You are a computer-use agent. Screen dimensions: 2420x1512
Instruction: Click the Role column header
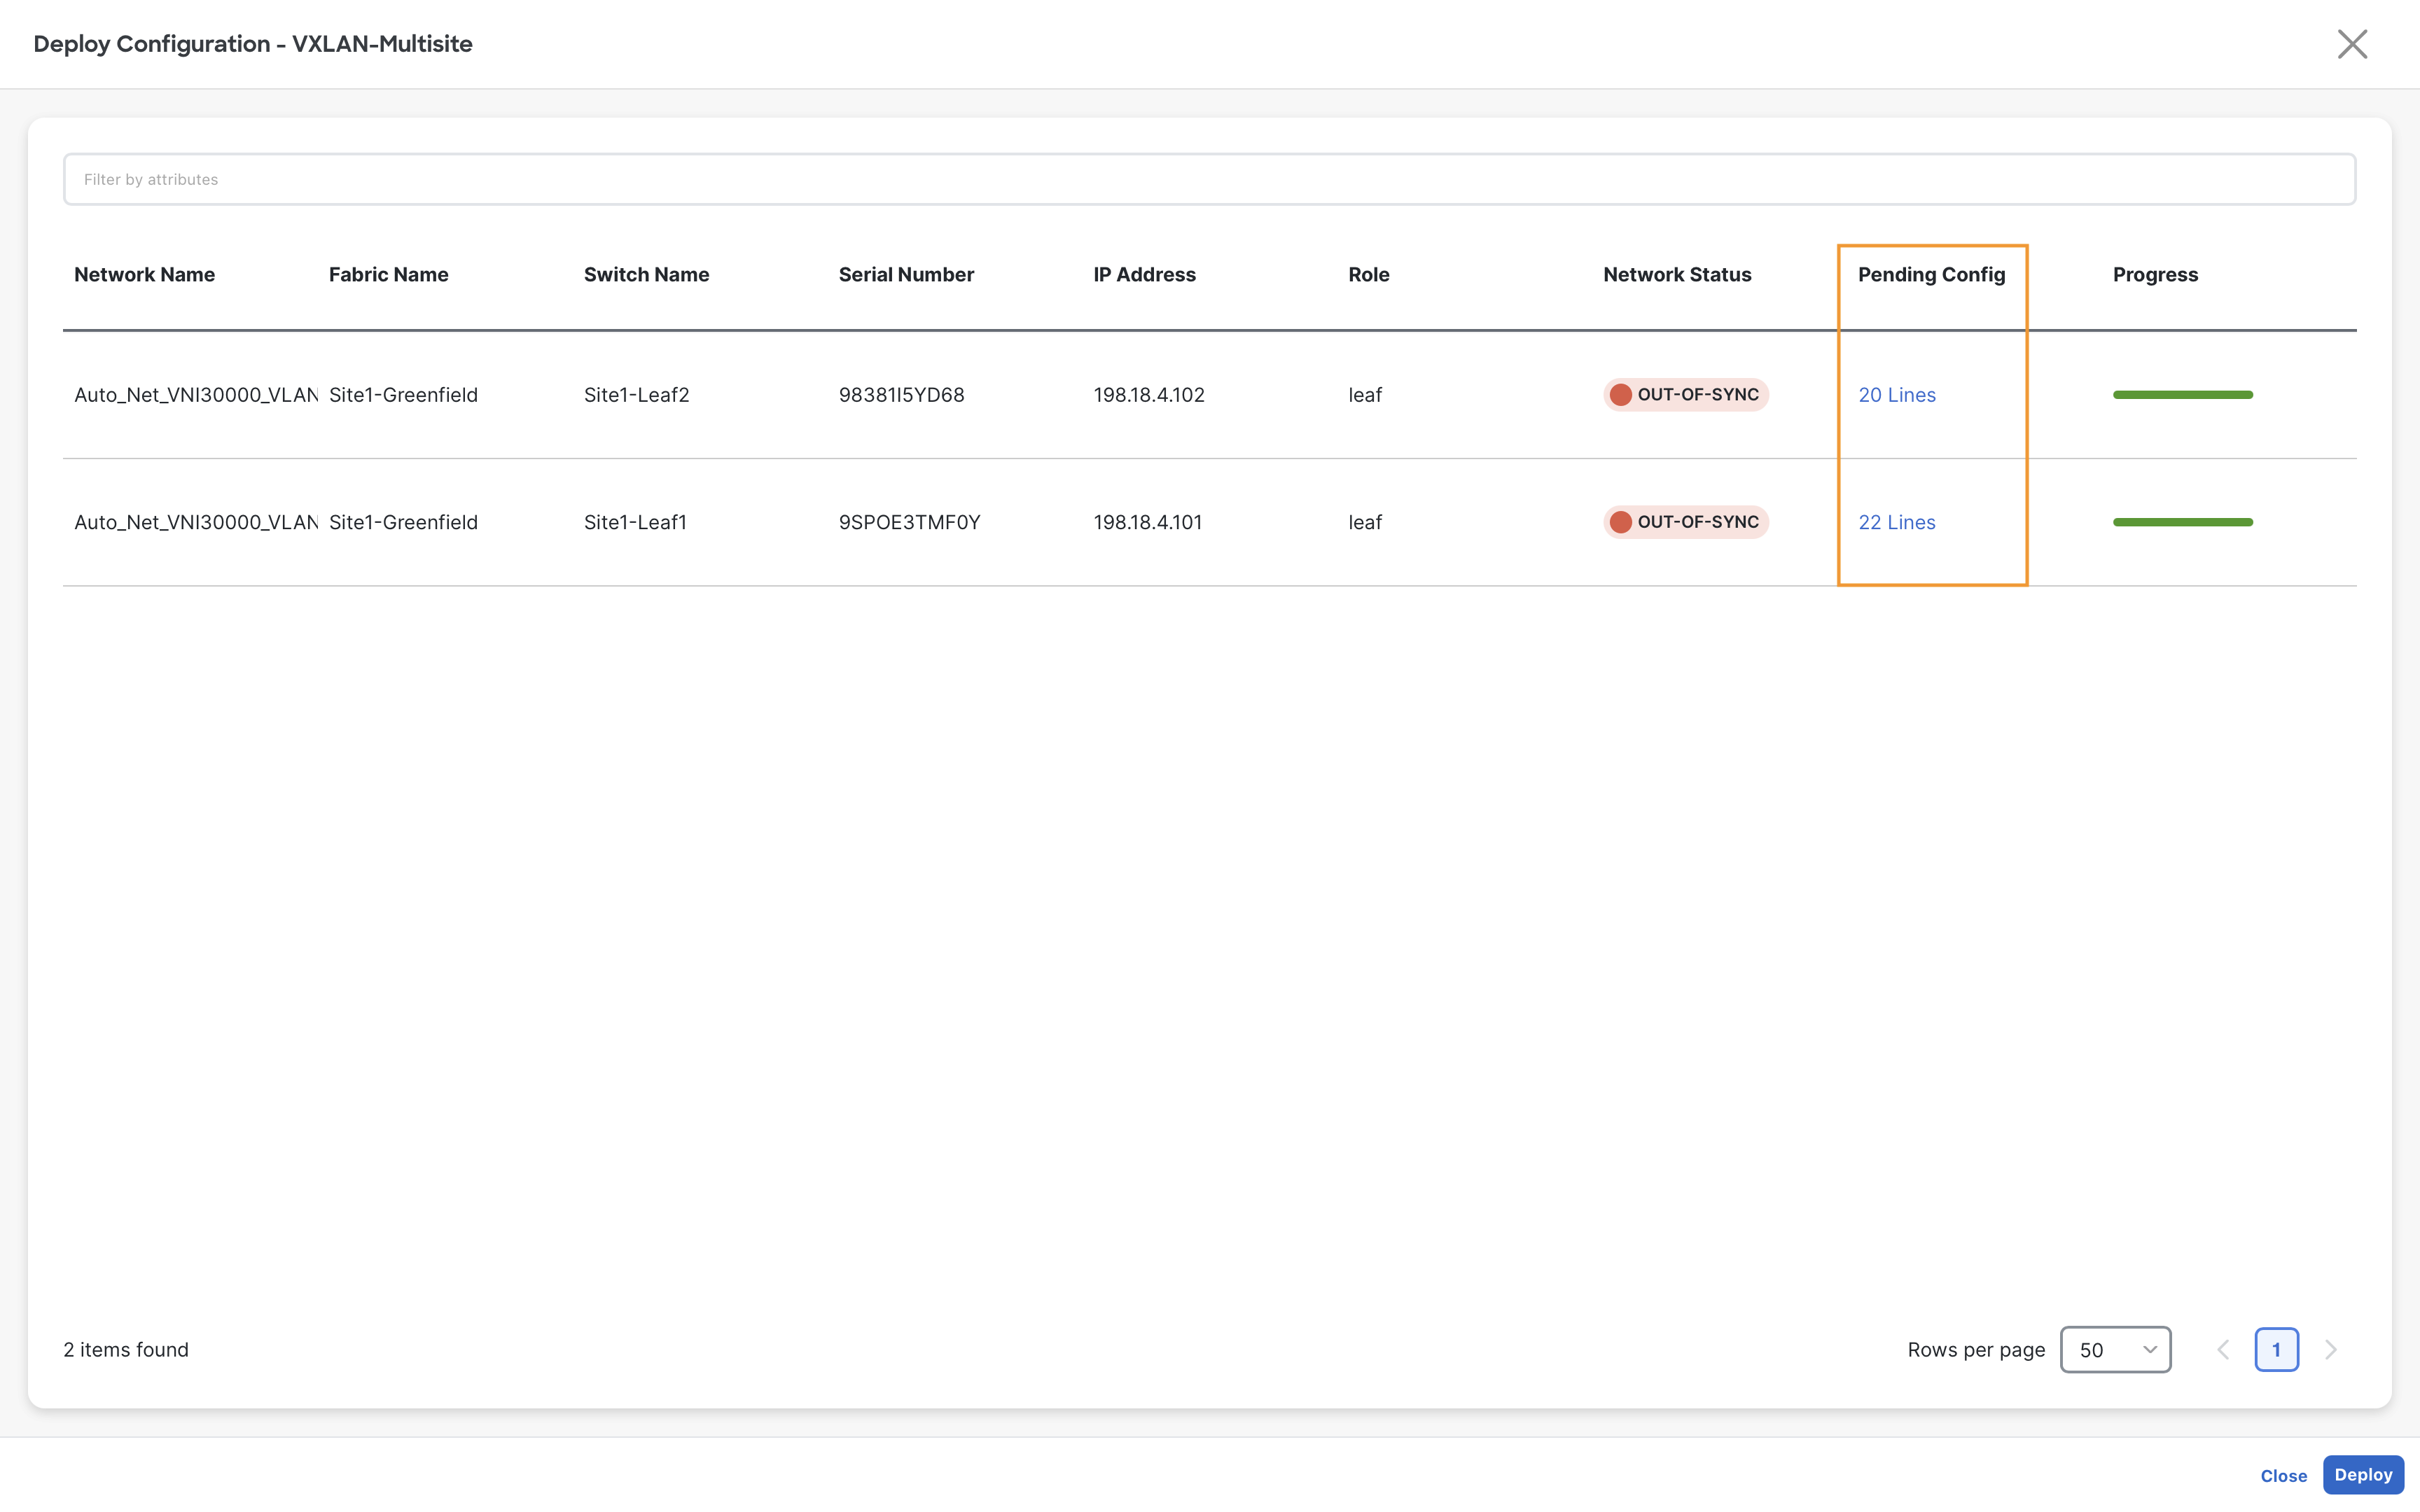click(1368, 275)
